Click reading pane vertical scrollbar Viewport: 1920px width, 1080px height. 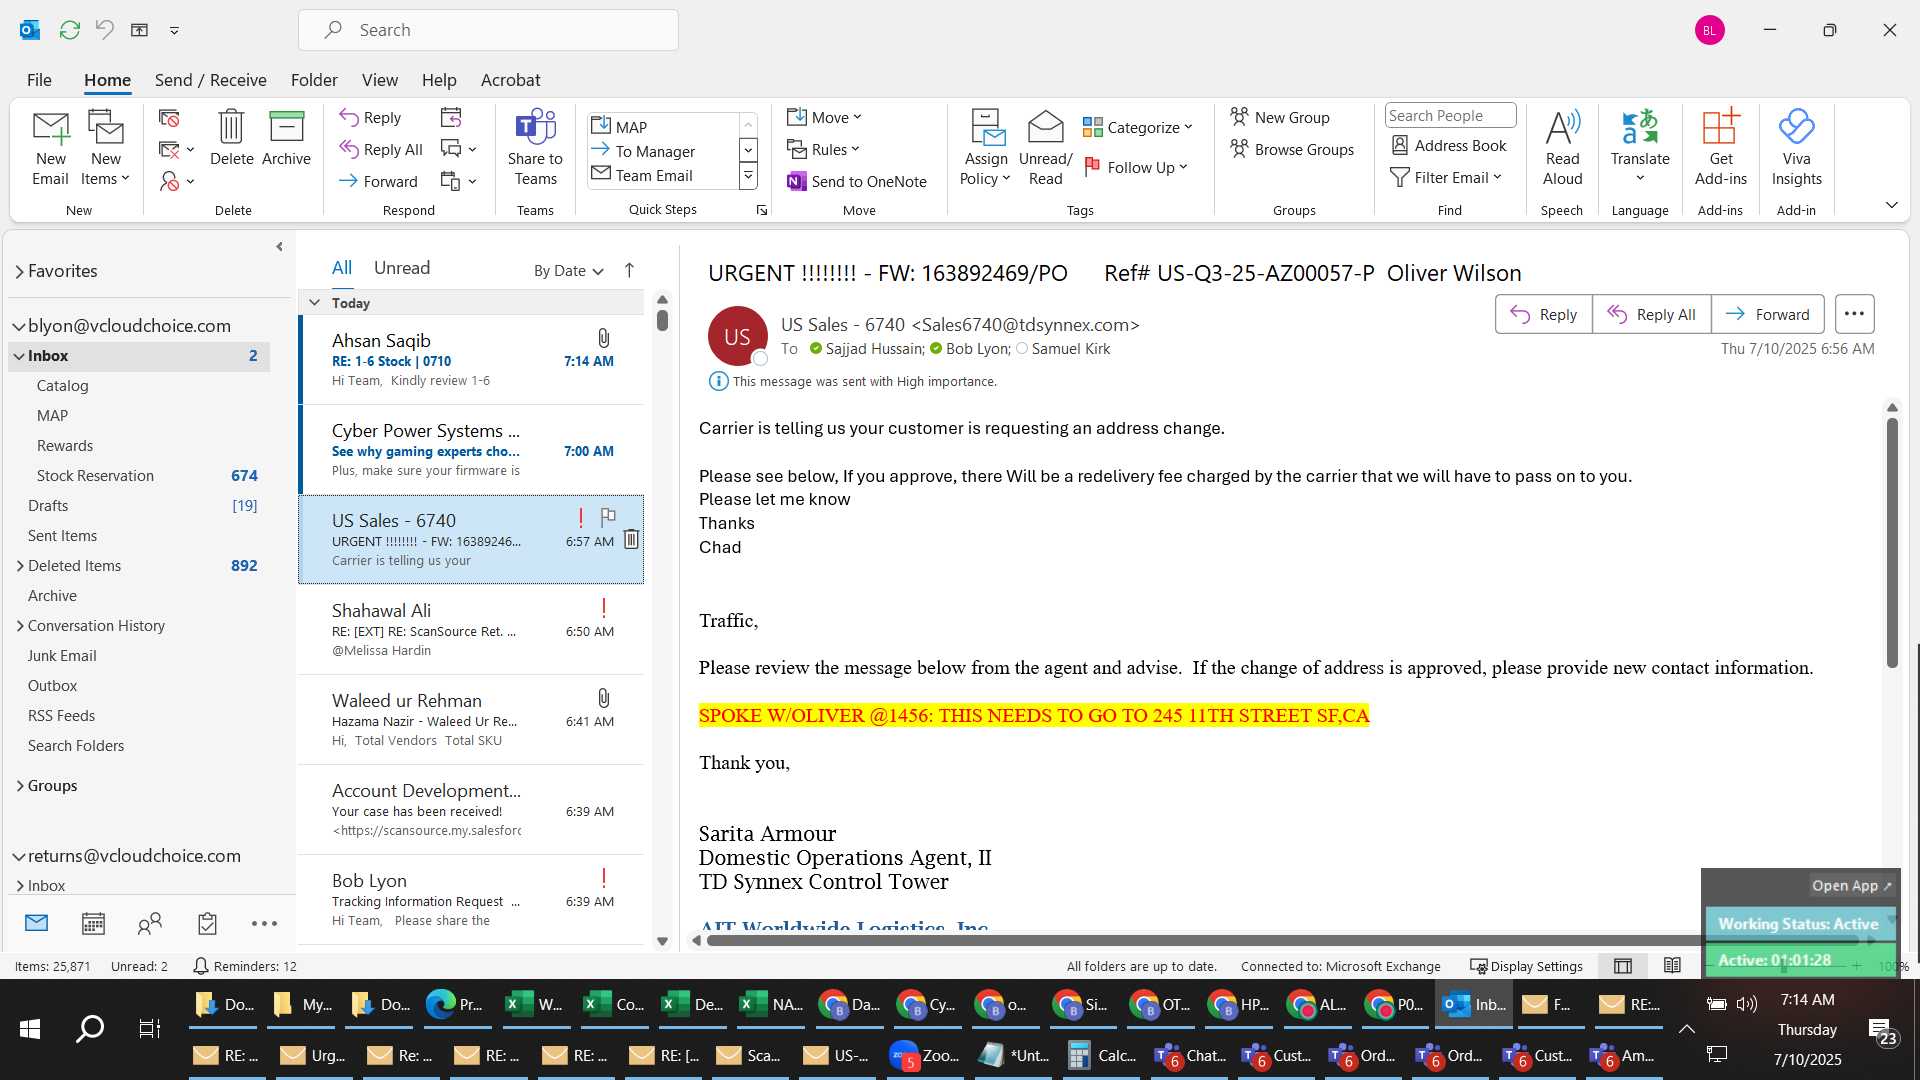tap(1892, 543)
